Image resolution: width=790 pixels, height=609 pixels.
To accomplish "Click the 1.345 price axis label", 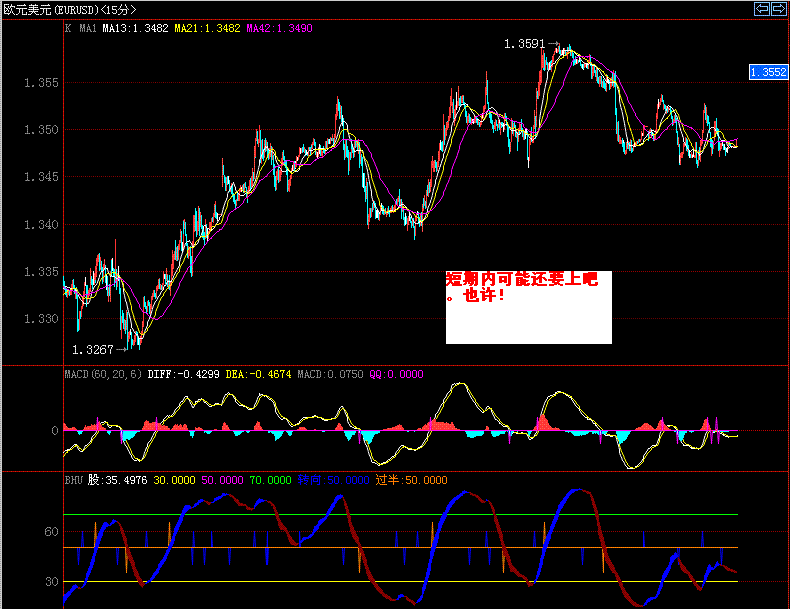I will (x=41, y=177).
